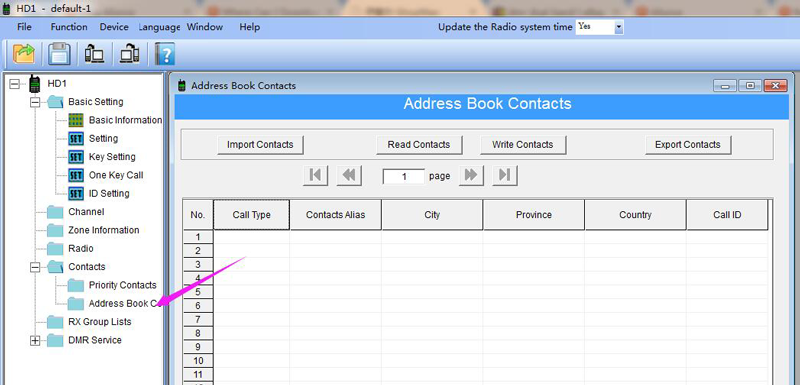Click the Priority Contacts folder icon

coord(76,286)
